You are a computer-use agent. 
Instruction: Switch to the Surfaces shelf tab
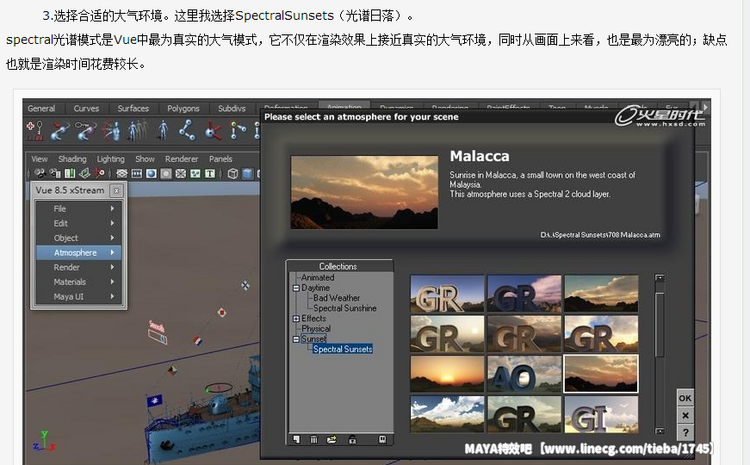coord(133,109)
